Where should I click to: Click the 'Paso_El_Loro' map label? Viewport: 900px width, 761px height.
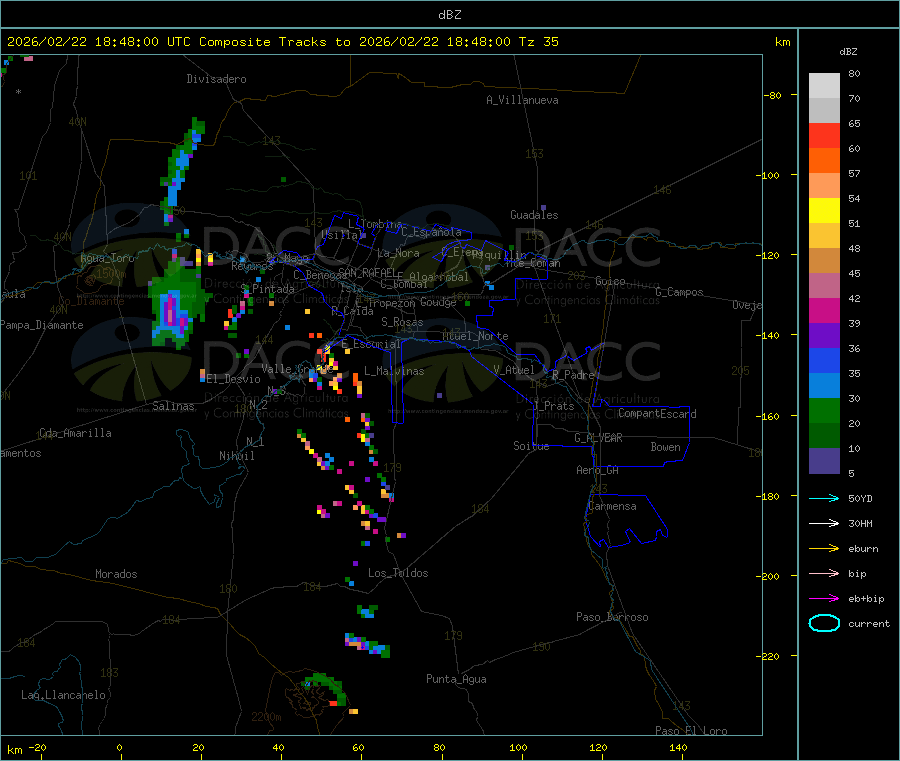691,731
